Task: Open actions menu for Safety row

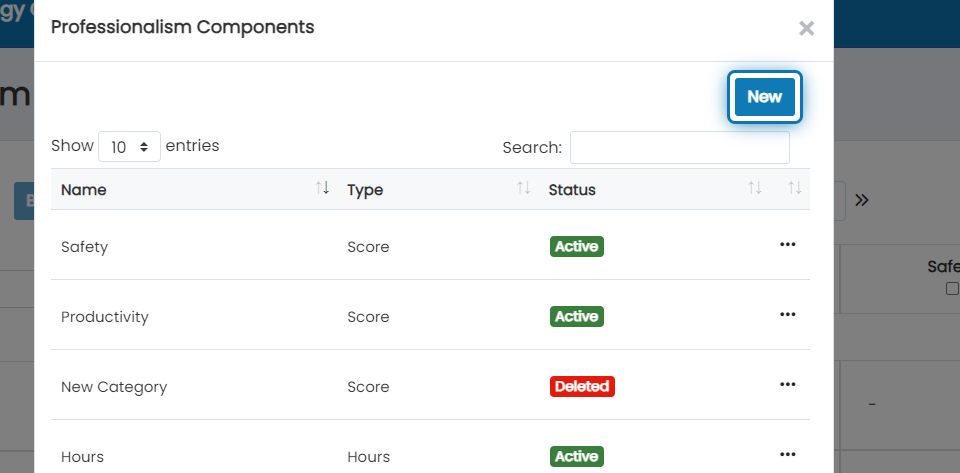Action: coord(787,245)
